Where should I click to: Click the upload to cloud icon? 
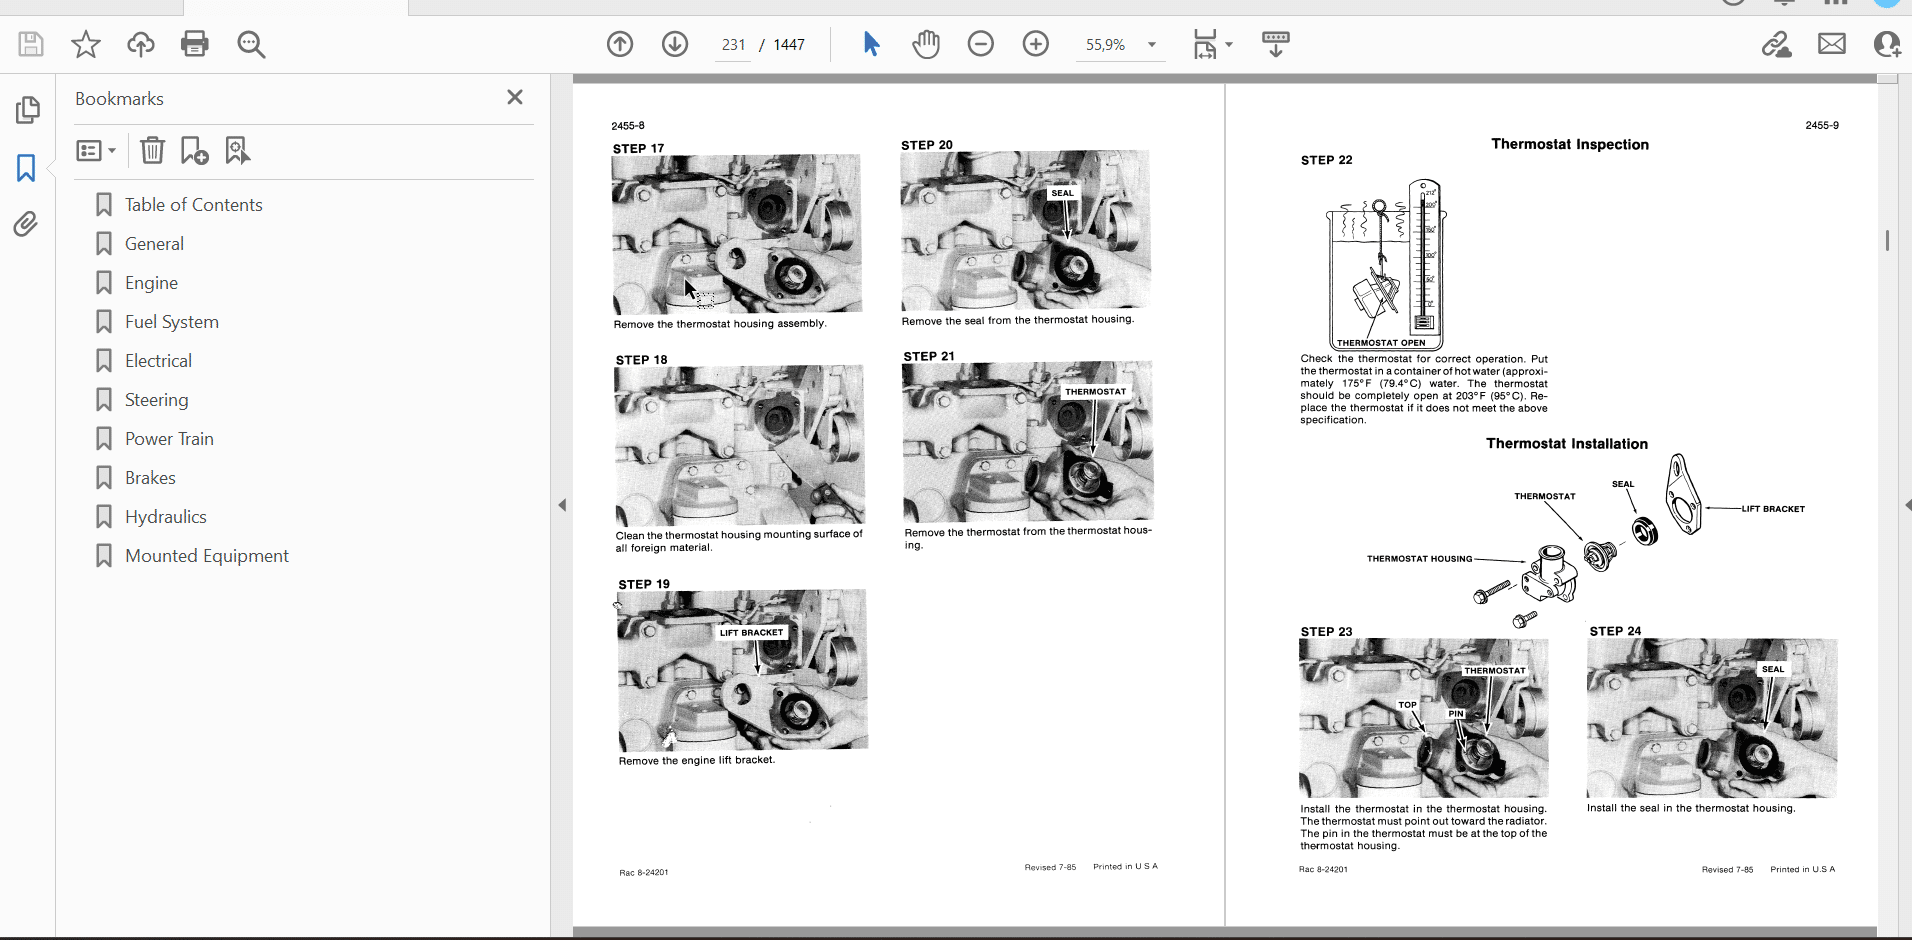point(141,44)
